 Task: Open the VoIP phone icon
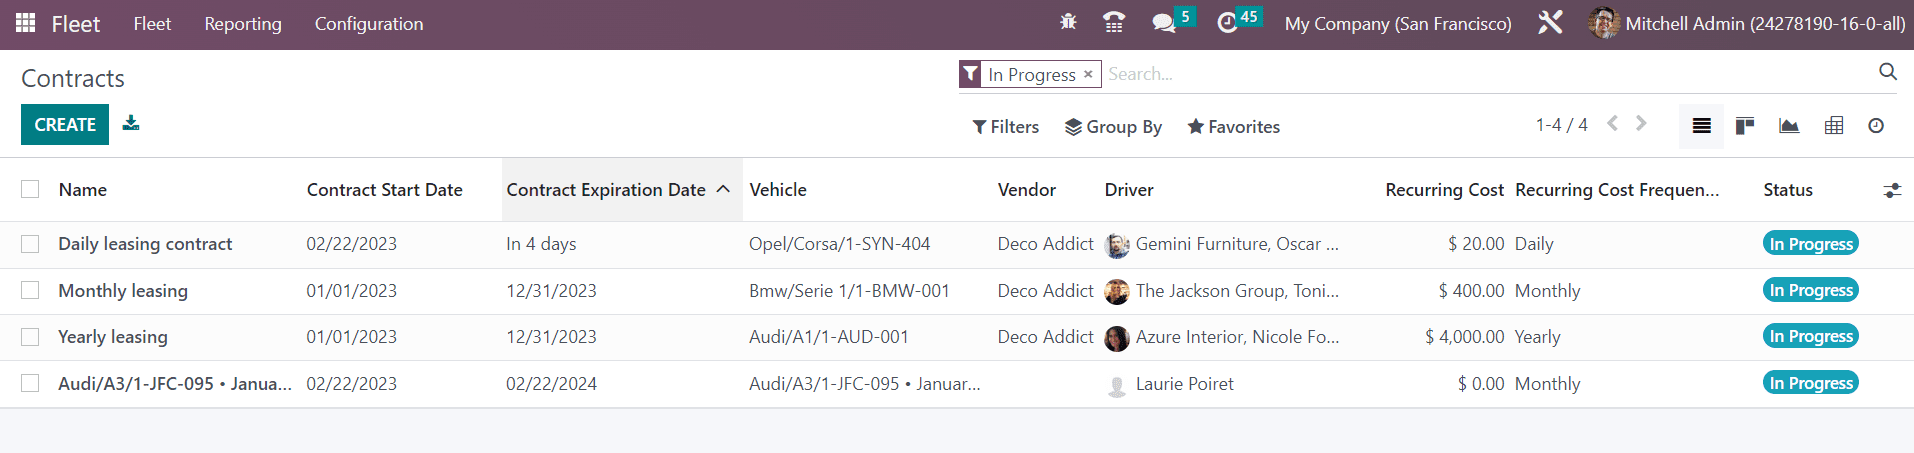pyautogui.click(x=1113, y=22)
